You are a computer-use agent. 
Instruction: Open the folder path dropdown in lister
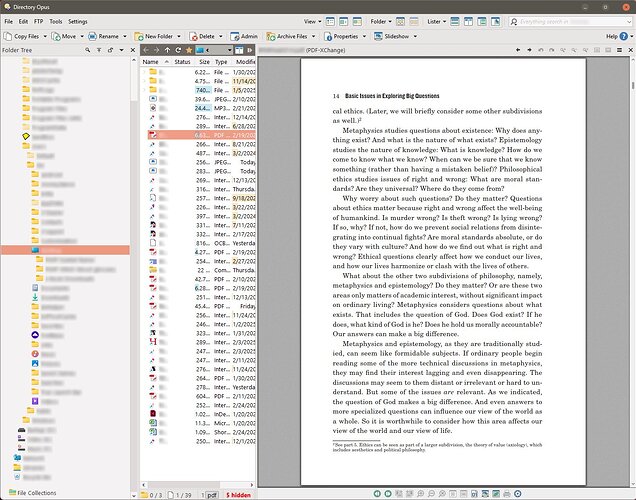click(230, 50)
